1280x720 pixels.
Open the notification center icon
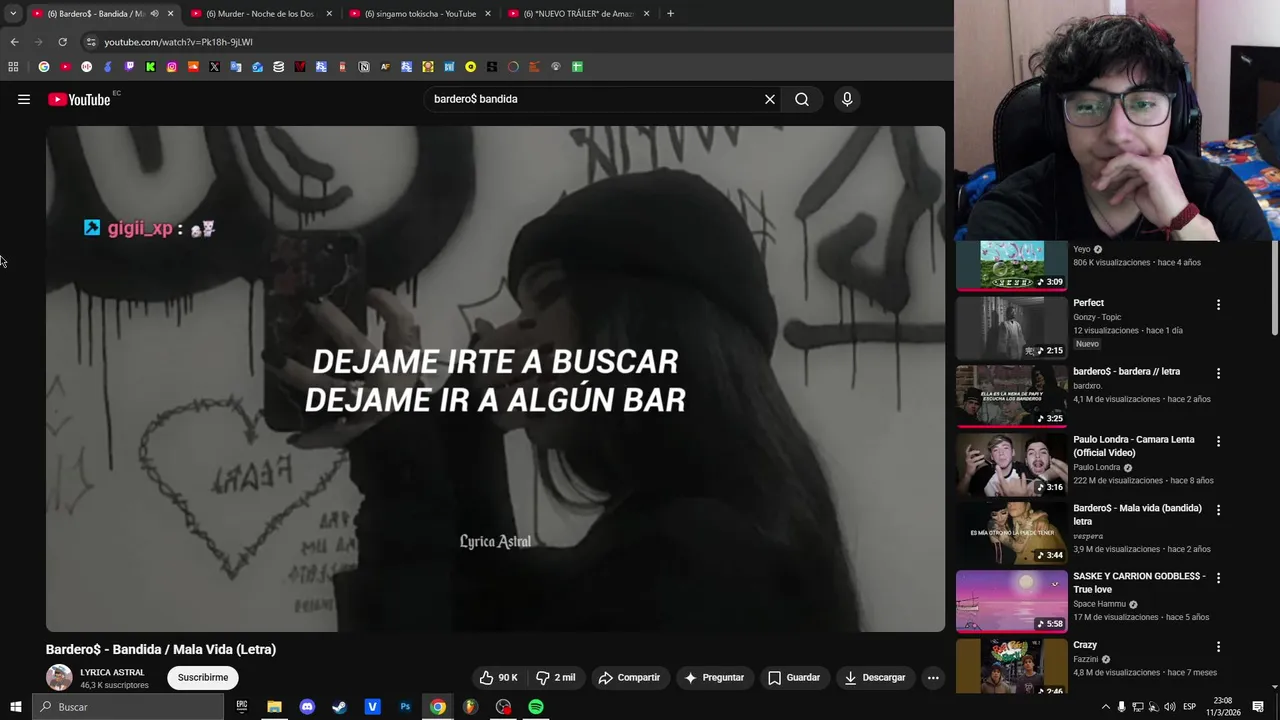tap(1258, 707)
